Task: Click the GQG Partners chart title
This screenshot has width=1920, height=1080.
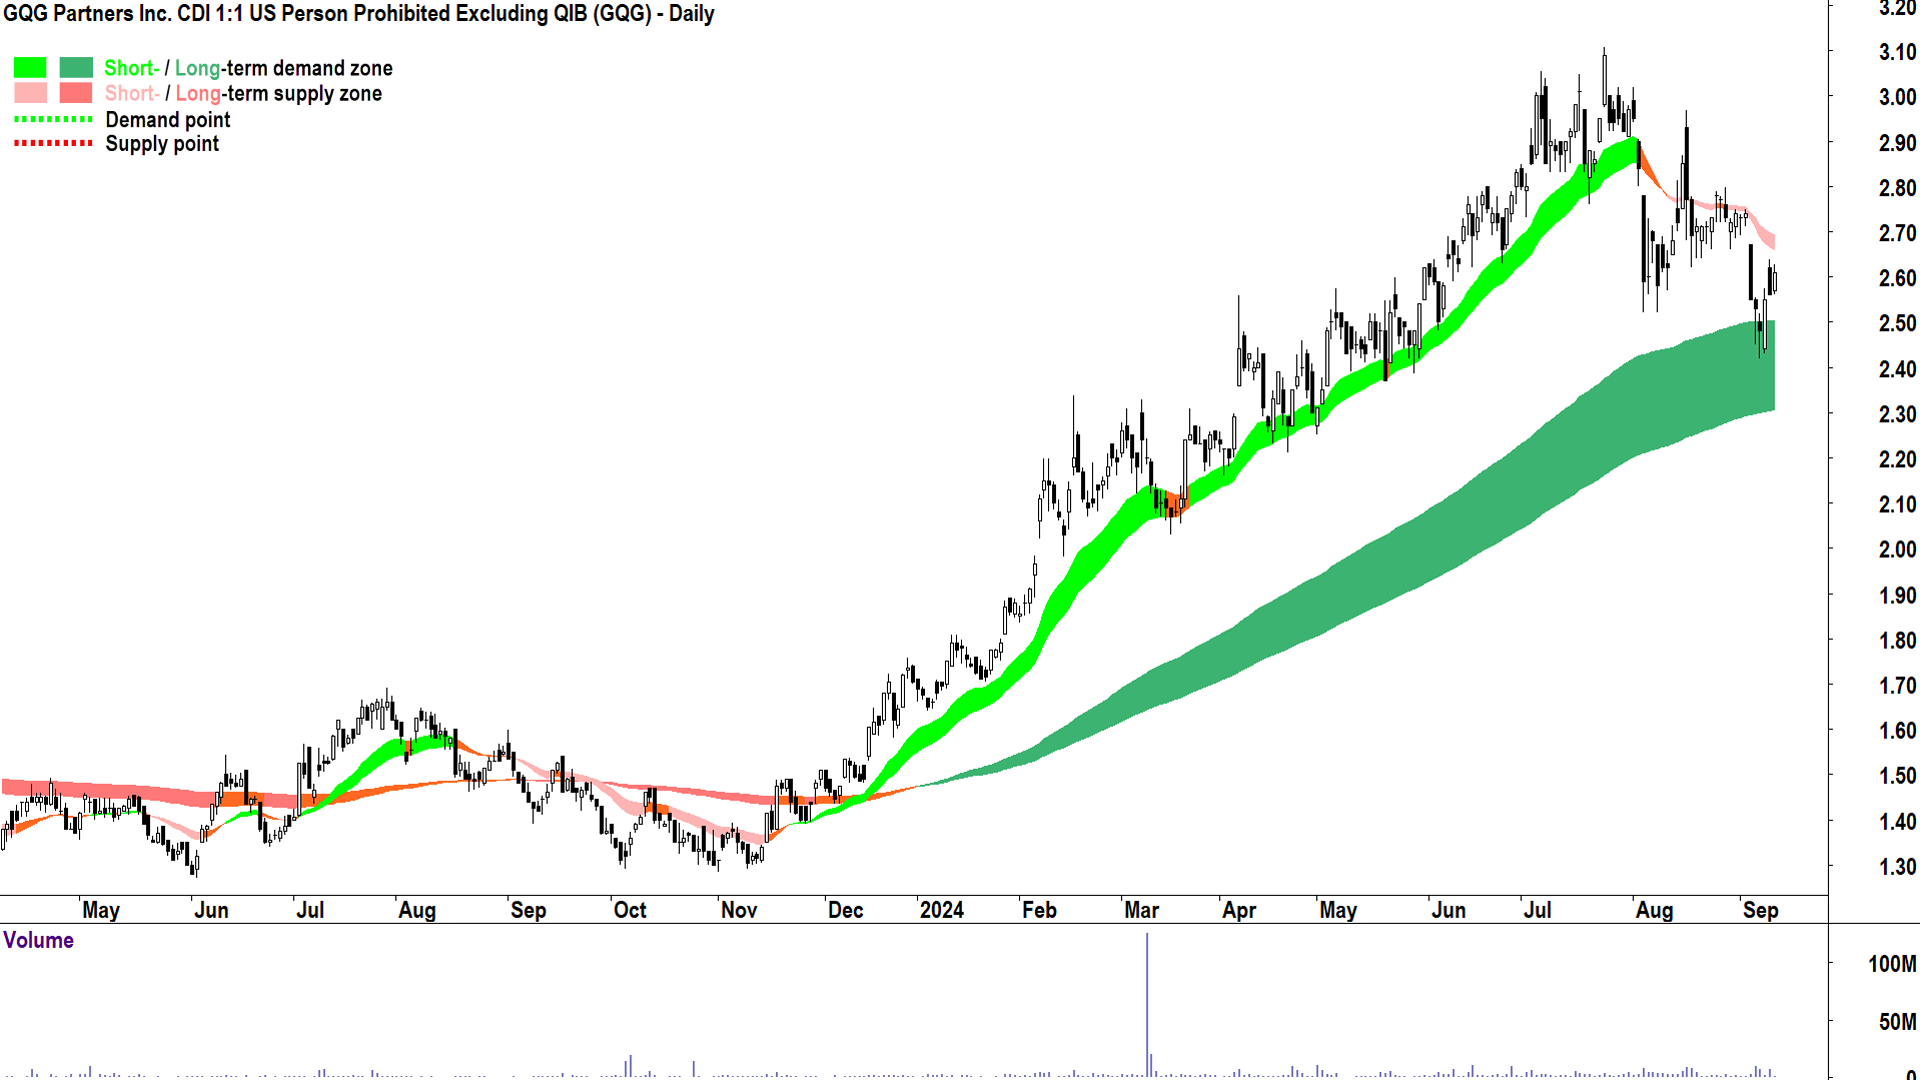Action: [358, 14]
